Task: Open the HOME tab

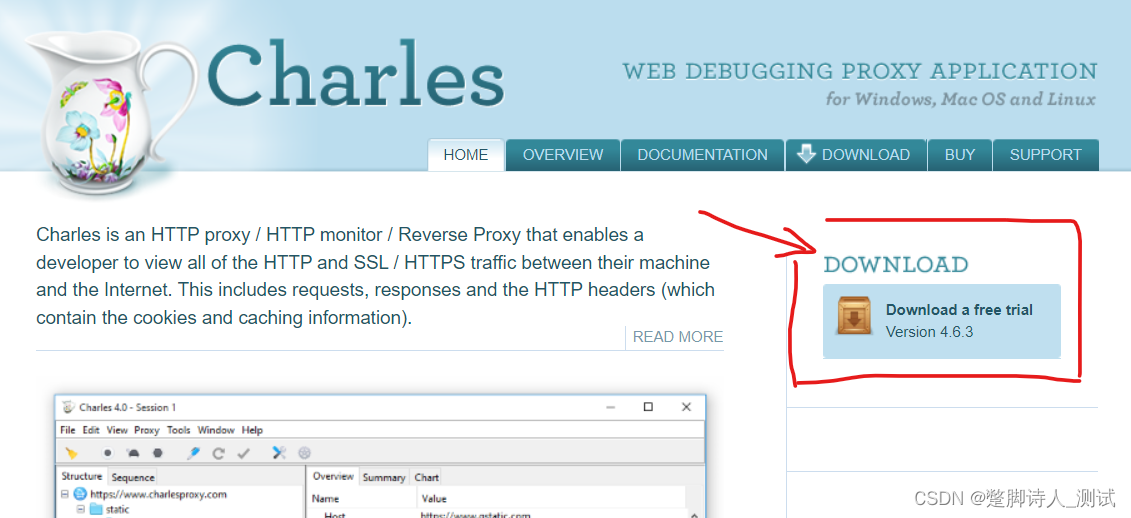Action: pyautogui.click(x=466, y=154)
